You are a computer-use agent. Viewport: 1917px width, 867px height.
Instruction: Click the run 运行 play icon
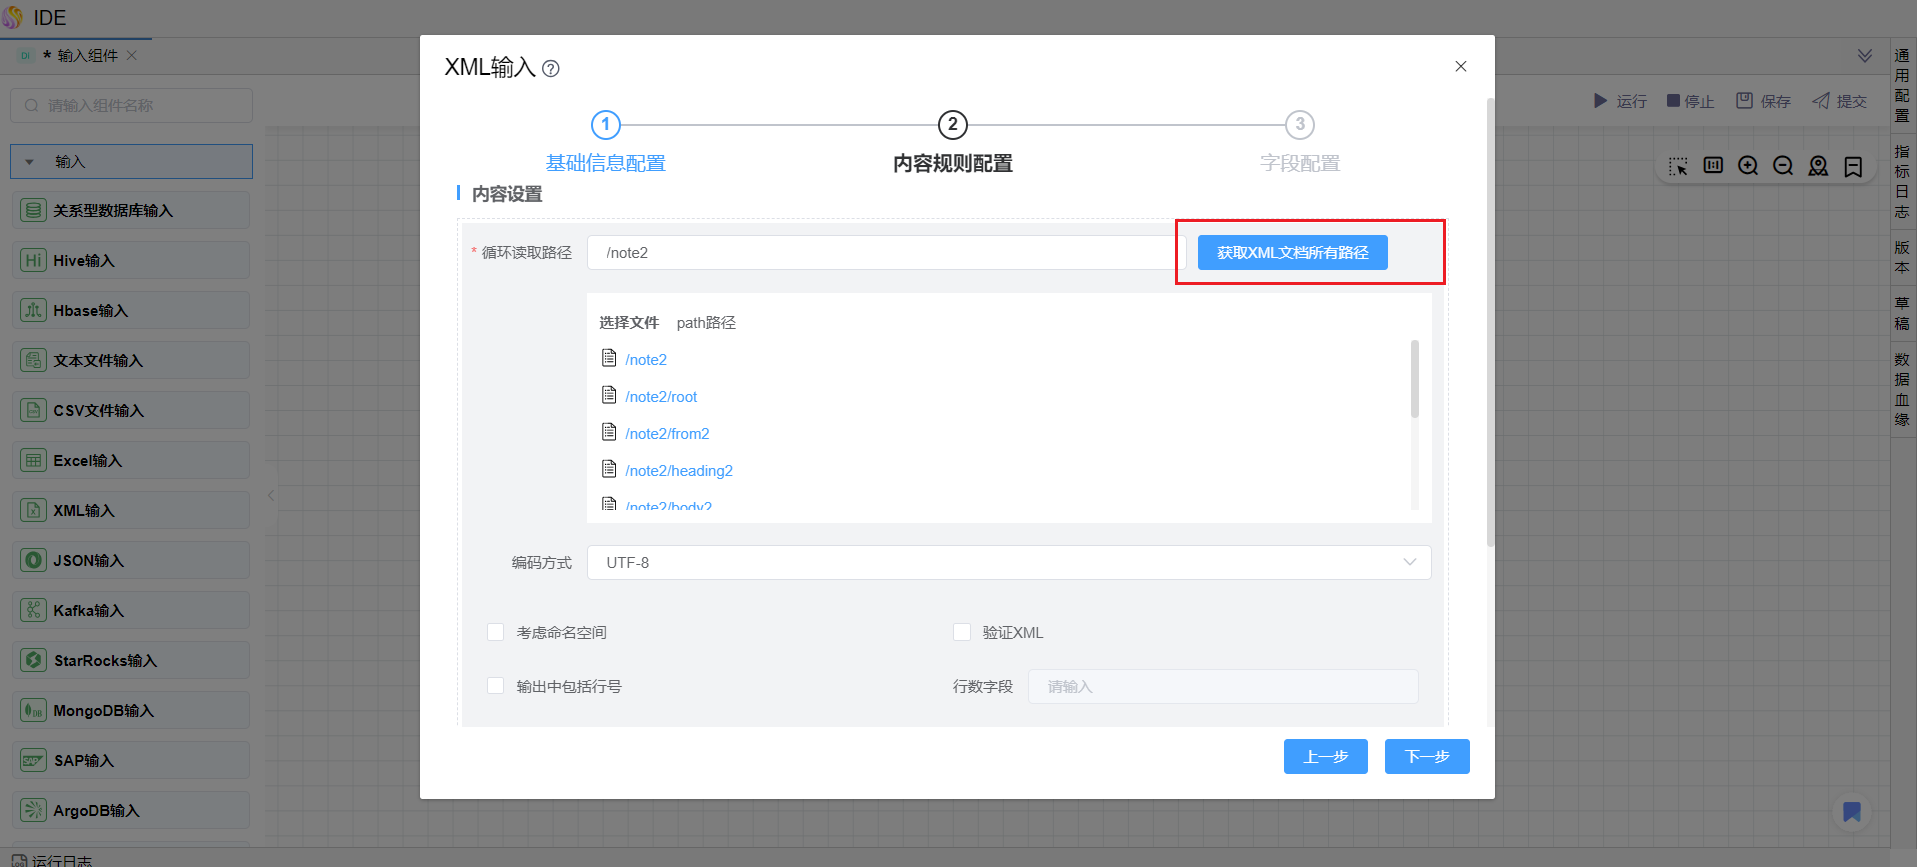coord(1600,101)
